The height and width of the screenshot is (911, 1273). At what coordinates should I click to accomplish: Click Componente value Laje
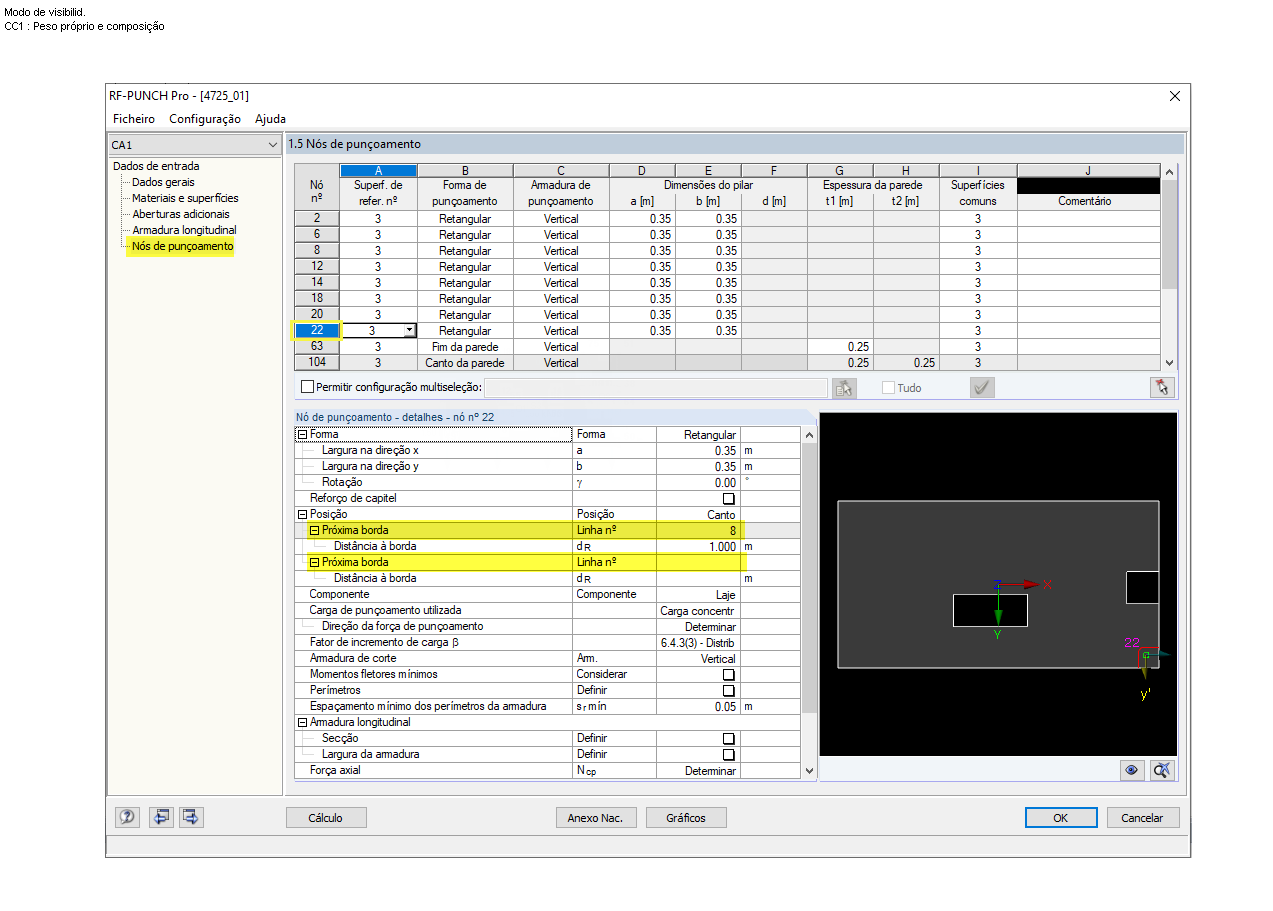pos(698,595)
